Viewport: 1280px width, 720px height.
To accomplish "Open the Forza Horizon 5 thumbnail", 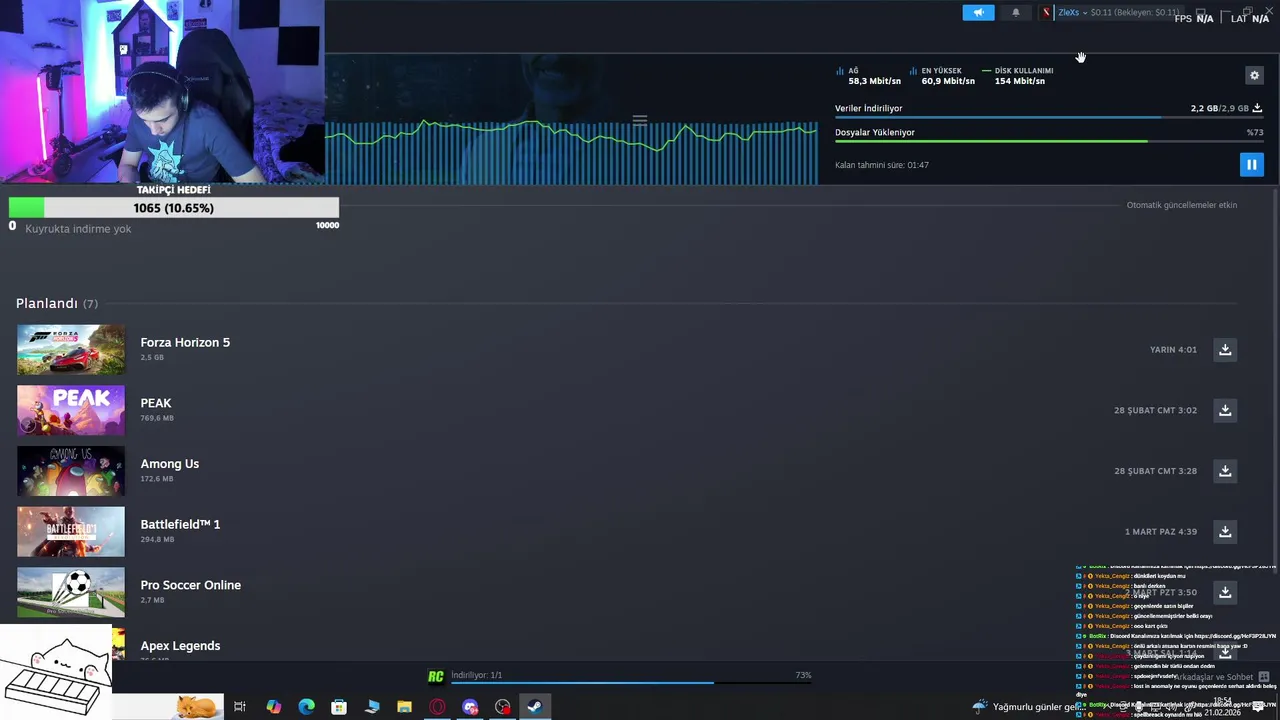I will click(71, 350).
